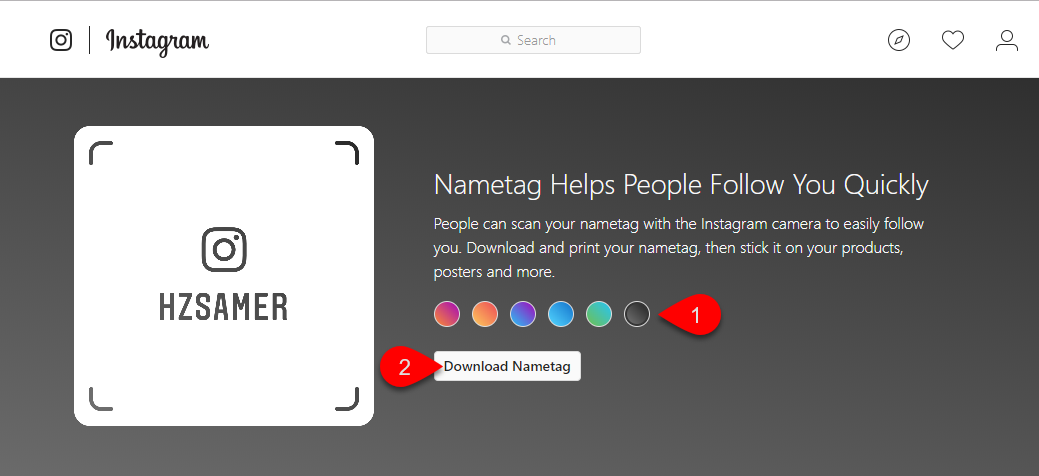The height and width of the screenshot is (476, 1039).
Task: Select the green-teal nametag color
Action: 599,314
